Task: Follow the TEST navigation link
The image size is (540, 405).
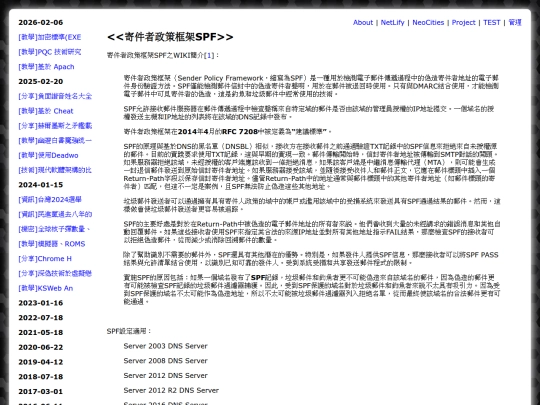Action: click(x=492, y=22)
